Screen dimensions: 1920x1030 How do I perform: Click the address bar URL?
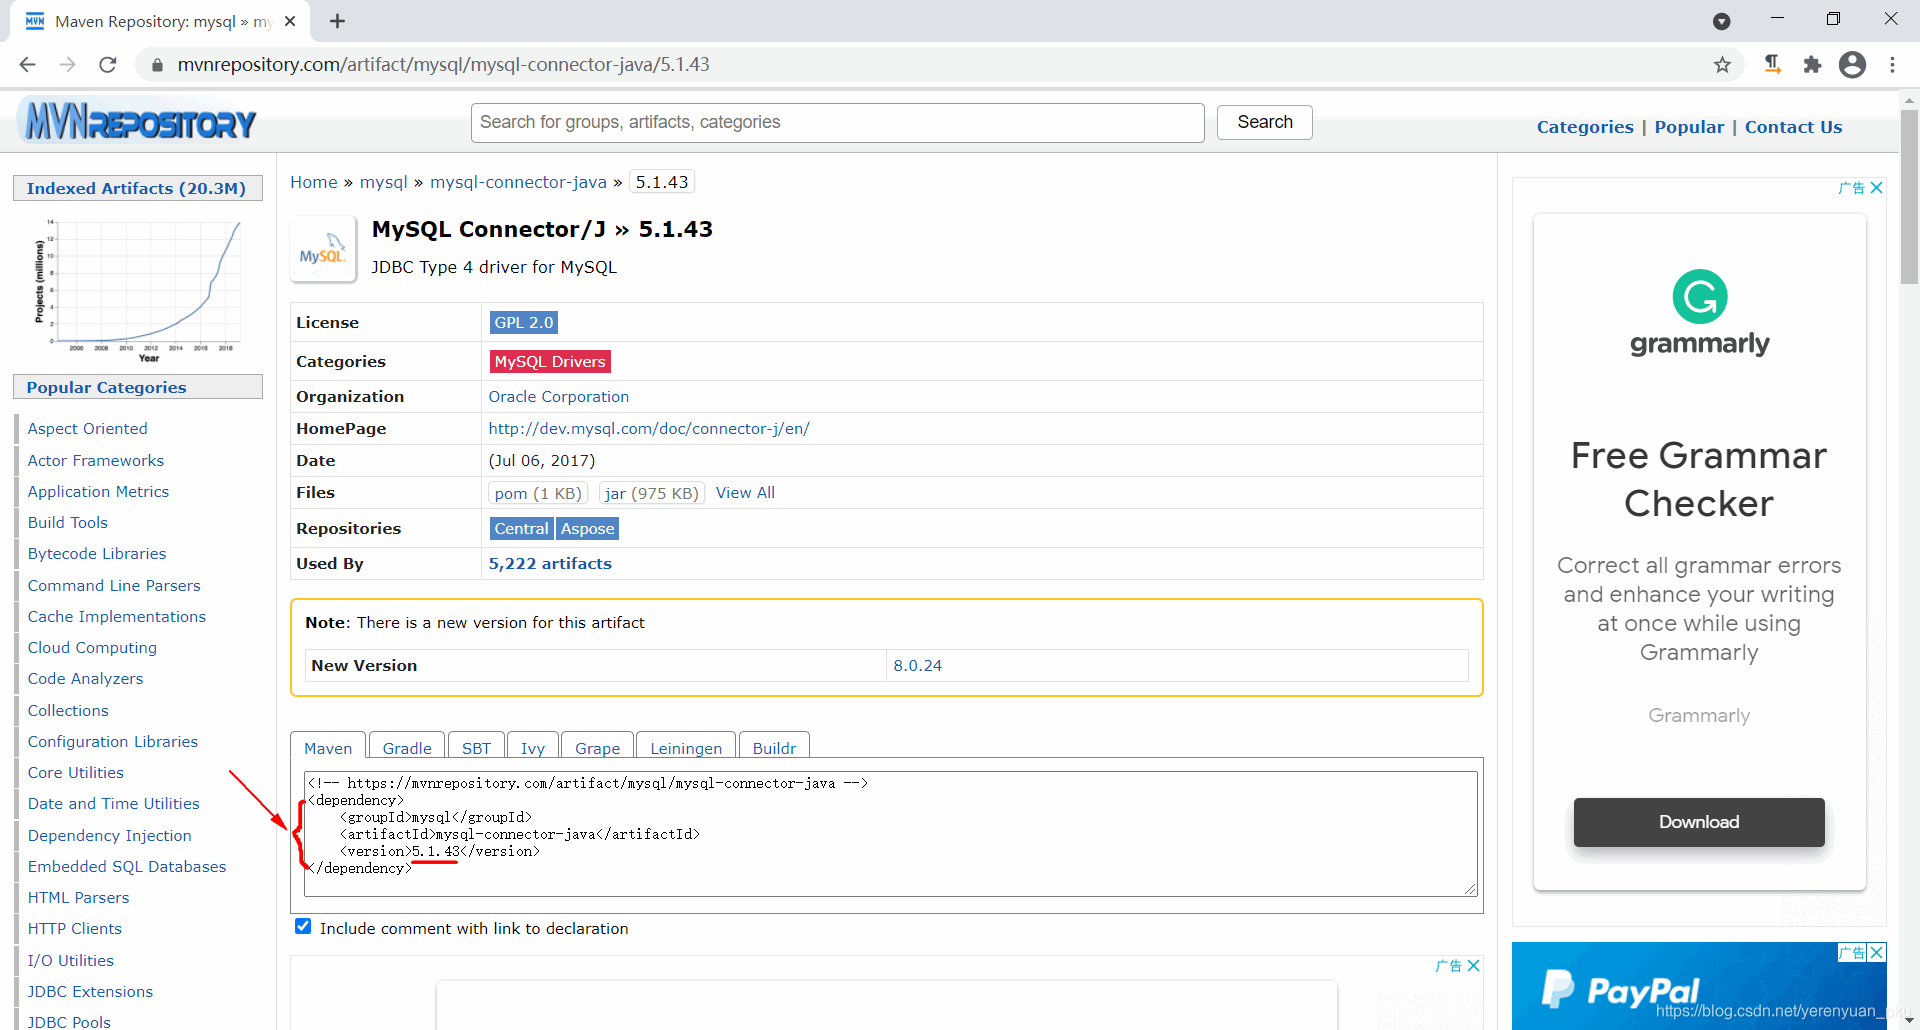click(x=443, y=64)
